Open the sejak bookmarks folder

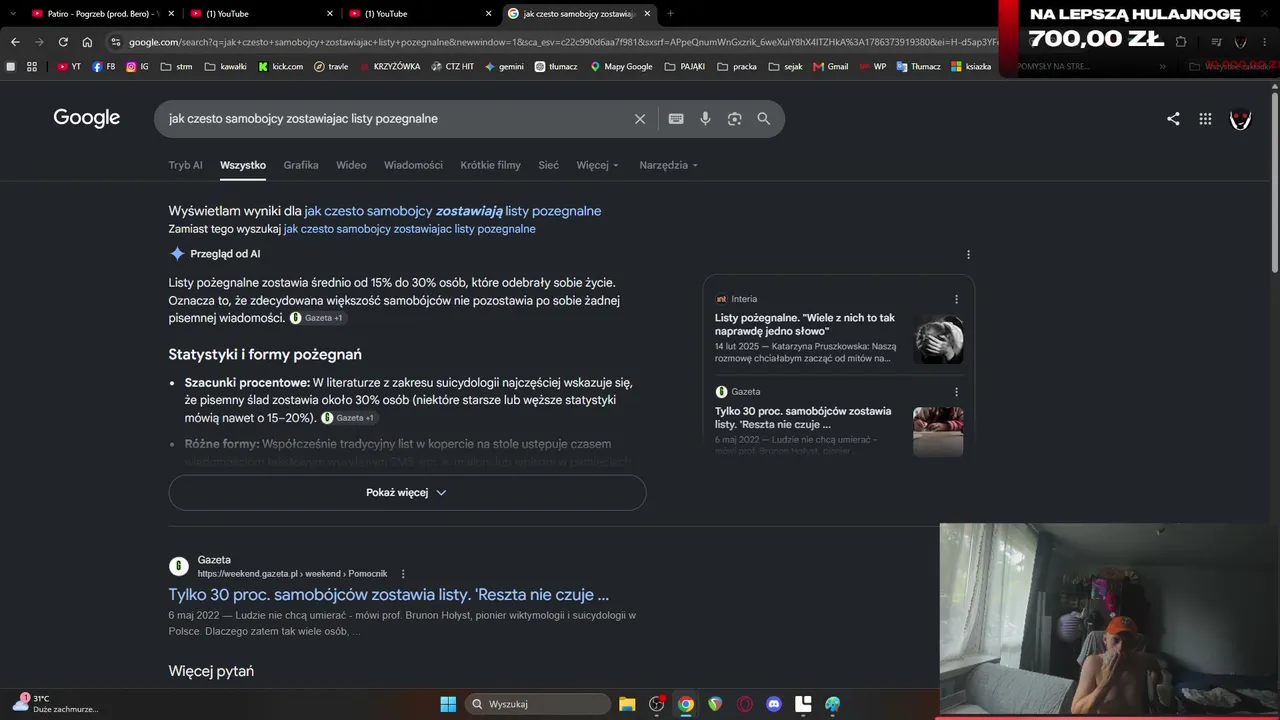click(786, 67)
